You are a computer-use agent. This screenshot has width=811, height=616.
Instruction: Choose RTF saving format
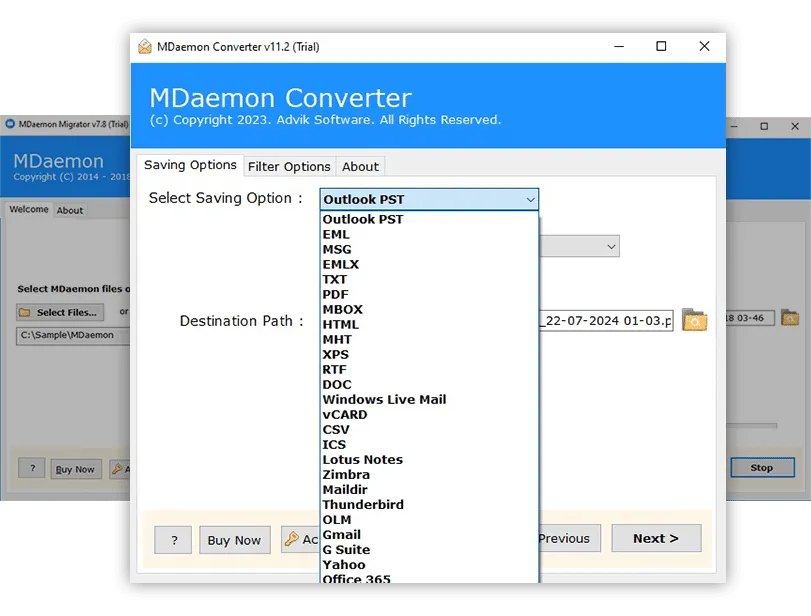tap(429, 369)
